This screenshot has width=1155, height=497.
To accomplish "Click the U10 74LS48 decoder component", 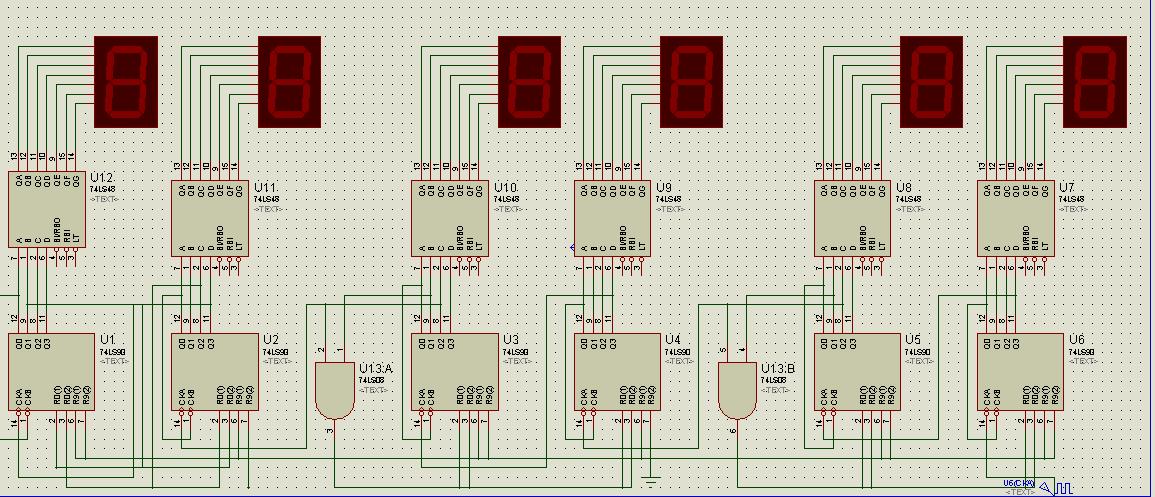I will (450, 219).
